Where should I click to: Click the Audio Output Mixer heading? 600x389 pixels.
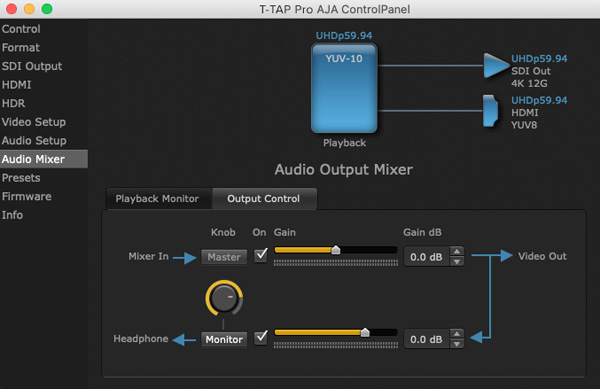coord(344,169)
